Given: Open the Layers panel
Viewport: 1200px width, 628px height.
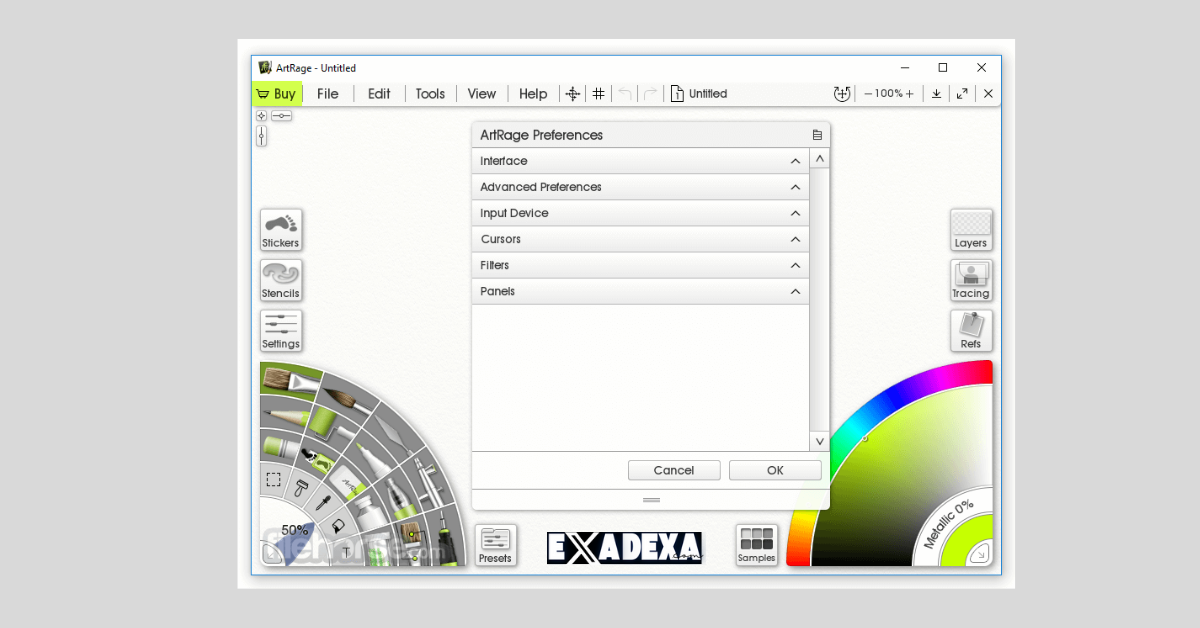Looking at the screenshot, I should [971, 230].
